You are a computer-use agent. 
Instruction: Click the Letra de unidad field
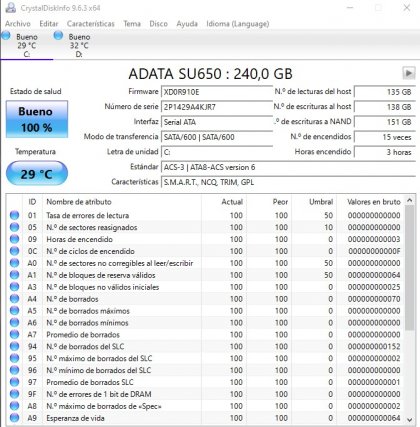click(x=217, y=152)
